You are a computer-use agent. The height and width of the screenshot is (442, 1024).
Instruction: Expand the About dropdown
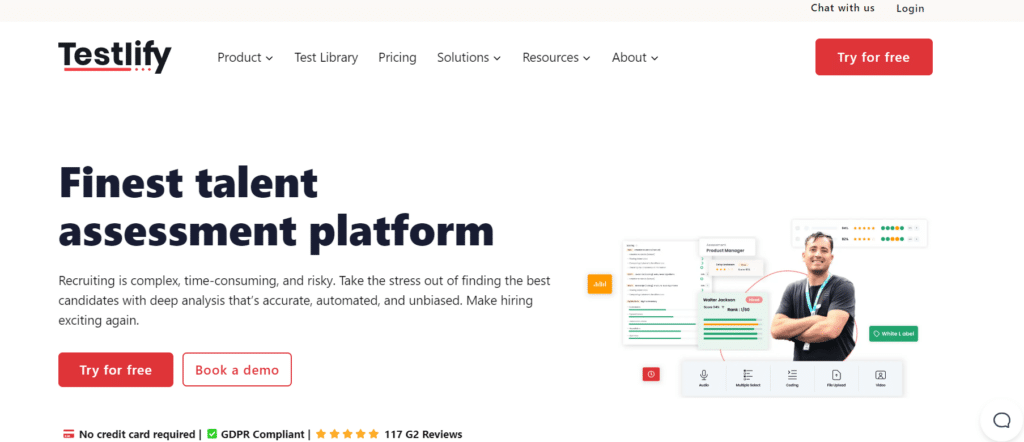click(x=635, y=57)
